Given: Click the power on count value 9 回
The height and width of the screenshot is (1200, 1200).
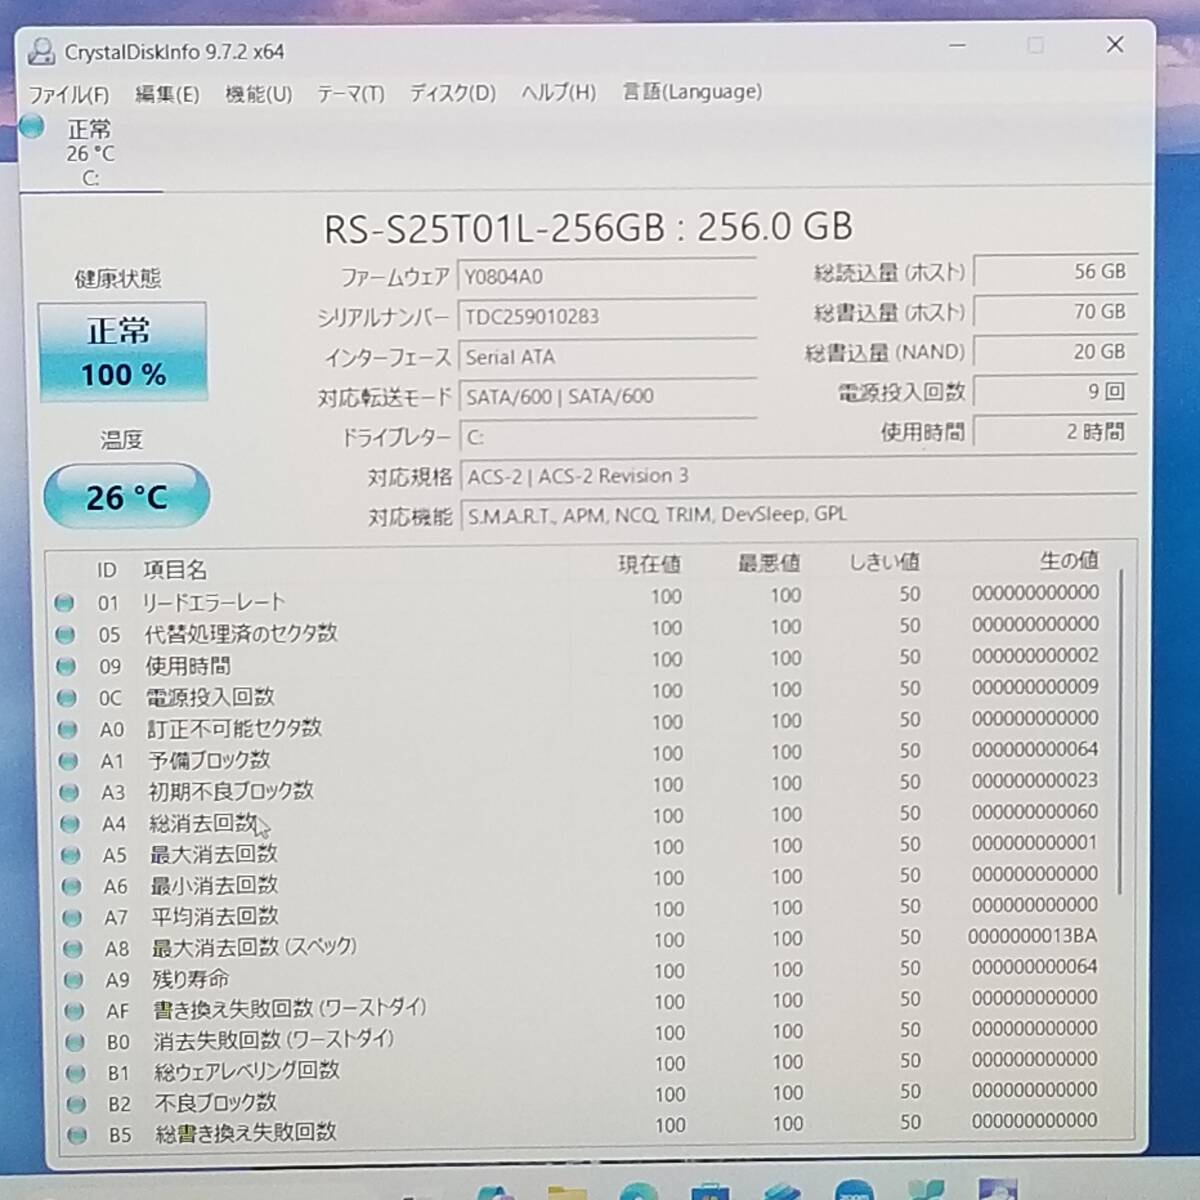Looking at the screenshot, I should [x=1056, y=391].
